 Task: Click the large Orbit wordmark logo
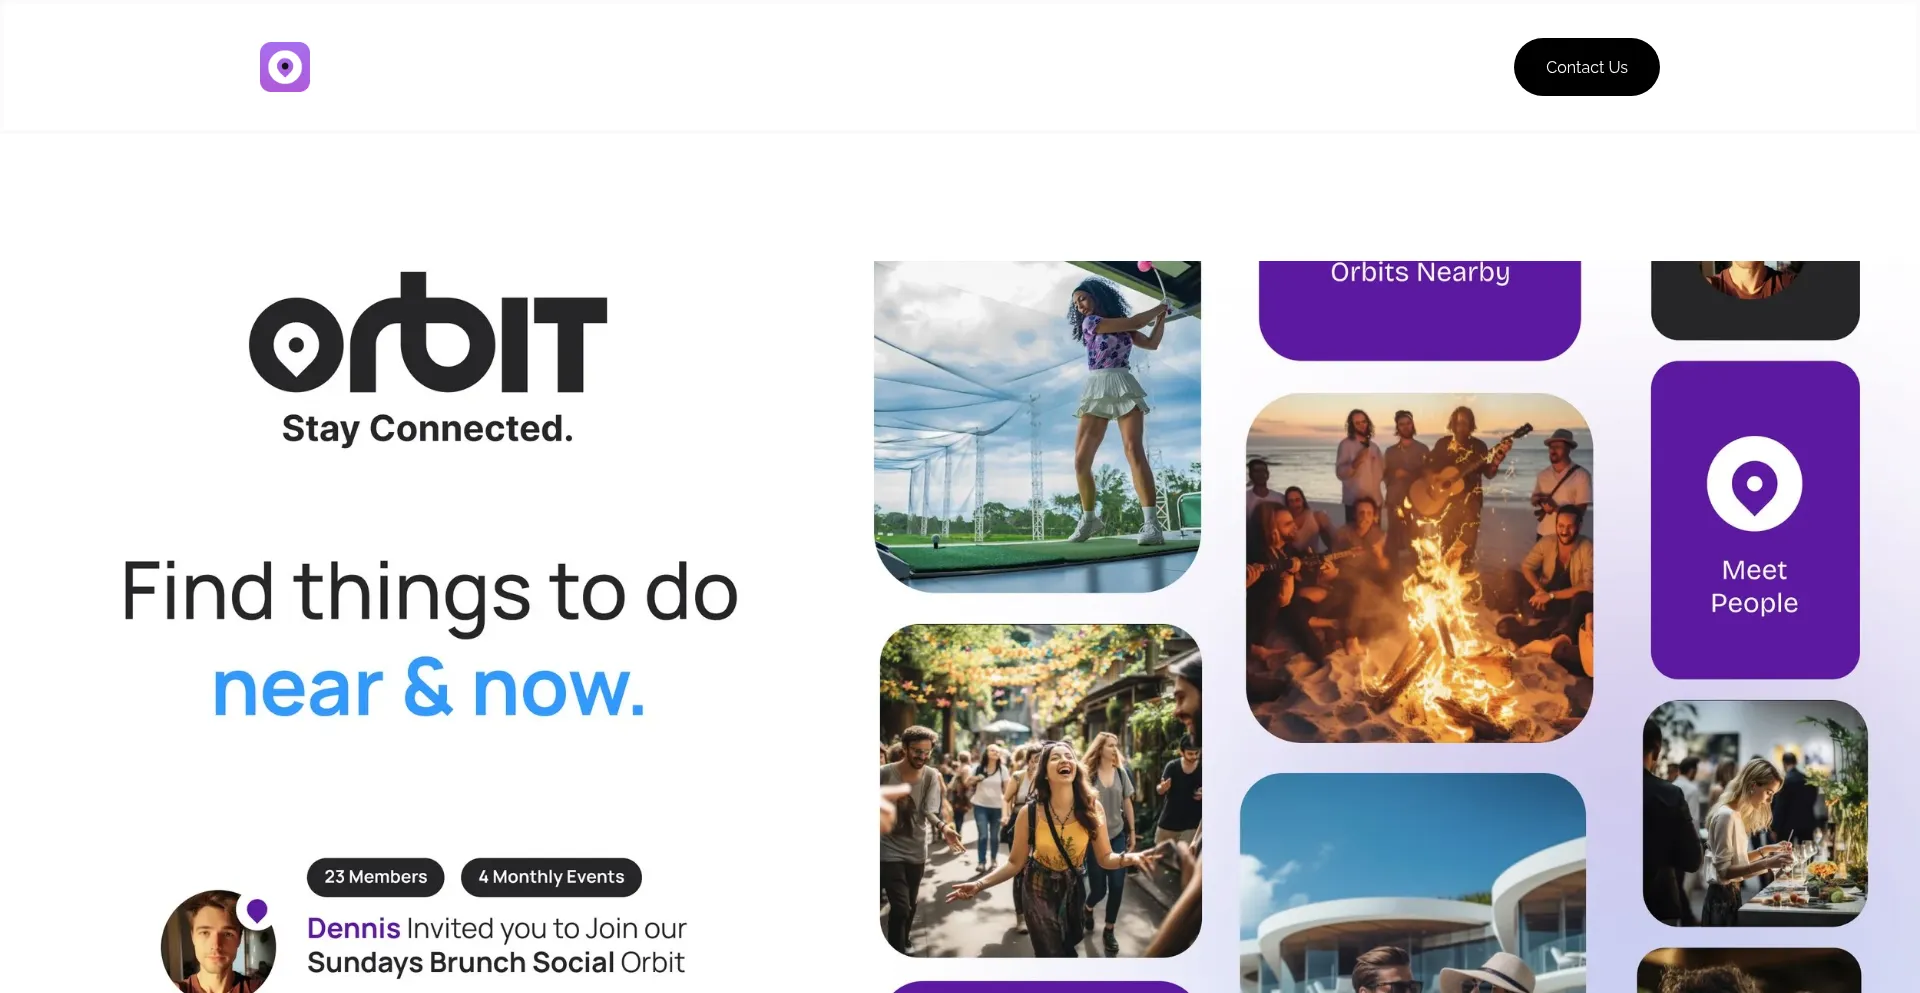coord(428,333)
